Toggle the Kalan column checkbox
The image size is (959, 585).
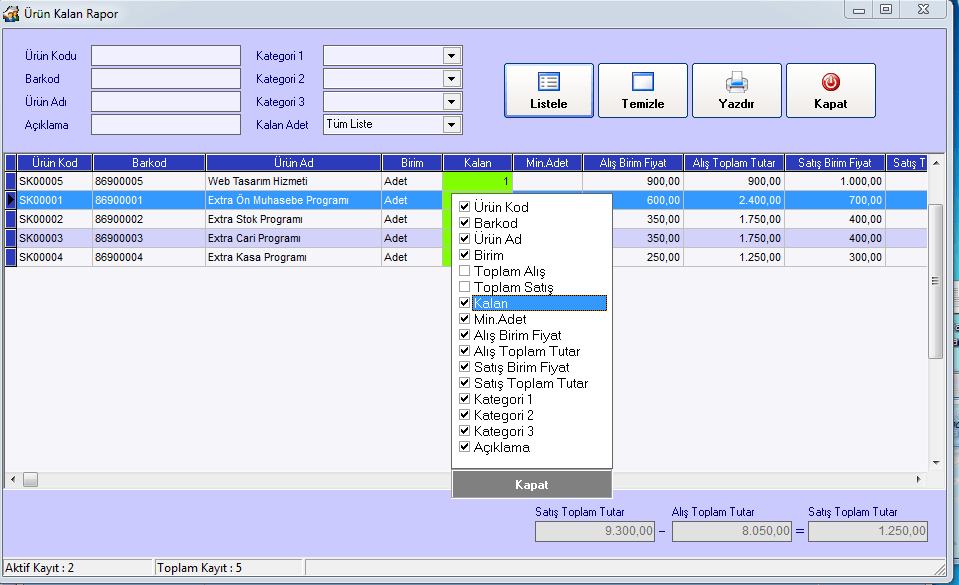coord(465,303)
